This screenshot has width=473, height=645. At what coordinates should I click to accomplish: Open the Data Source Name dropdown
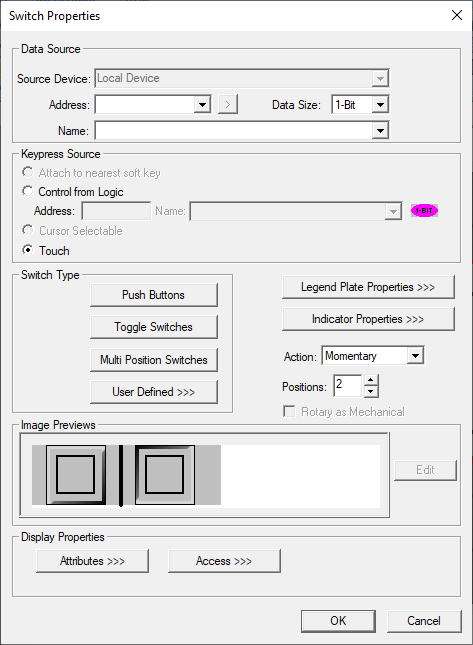pos(380,131)
